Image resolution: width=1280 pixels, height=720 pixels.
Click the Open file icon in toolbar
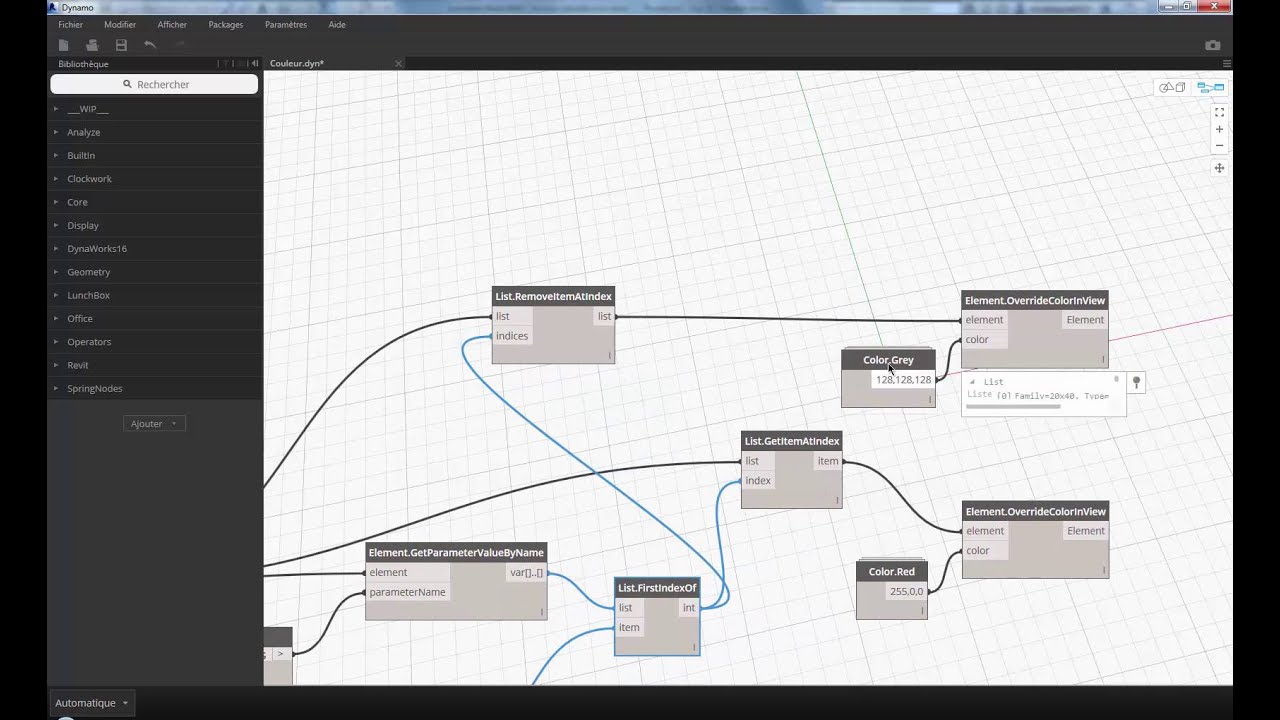92,45
